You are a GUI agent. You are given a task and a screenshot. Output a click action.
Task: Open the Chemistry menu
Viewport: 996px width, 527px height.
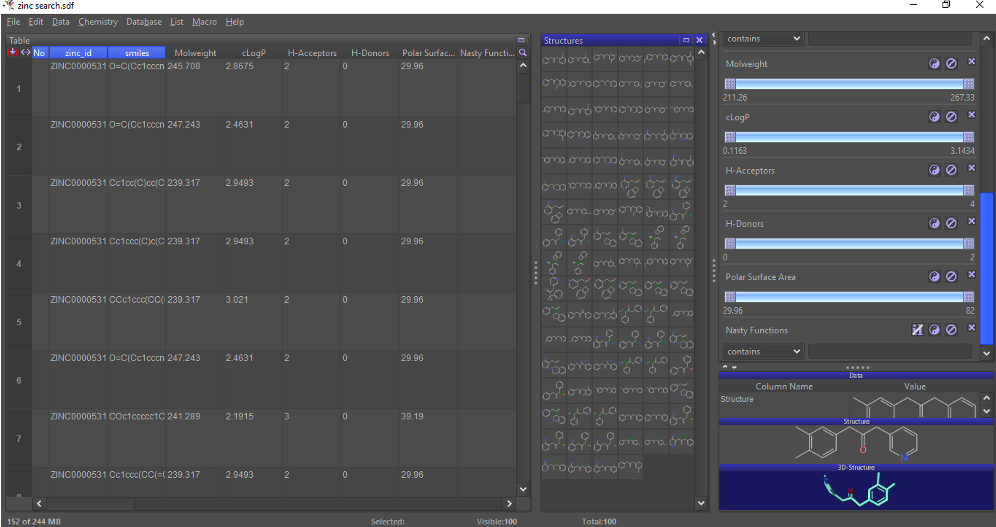98,22
